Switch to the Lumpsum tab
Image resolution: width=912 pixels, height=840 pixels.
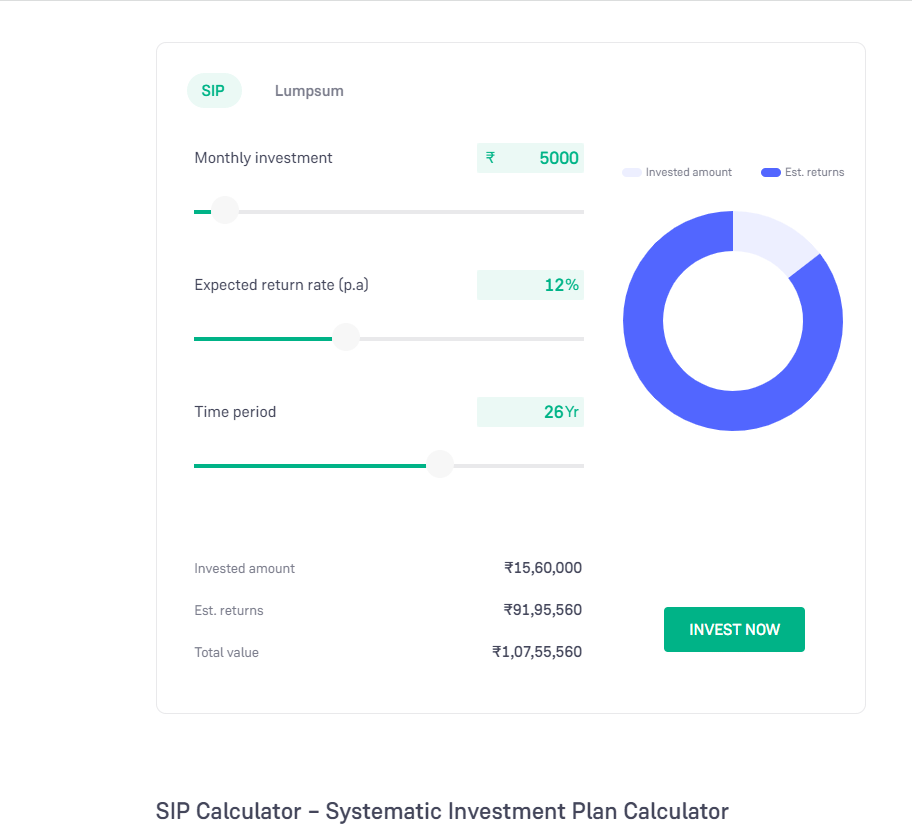pos(309,91)
